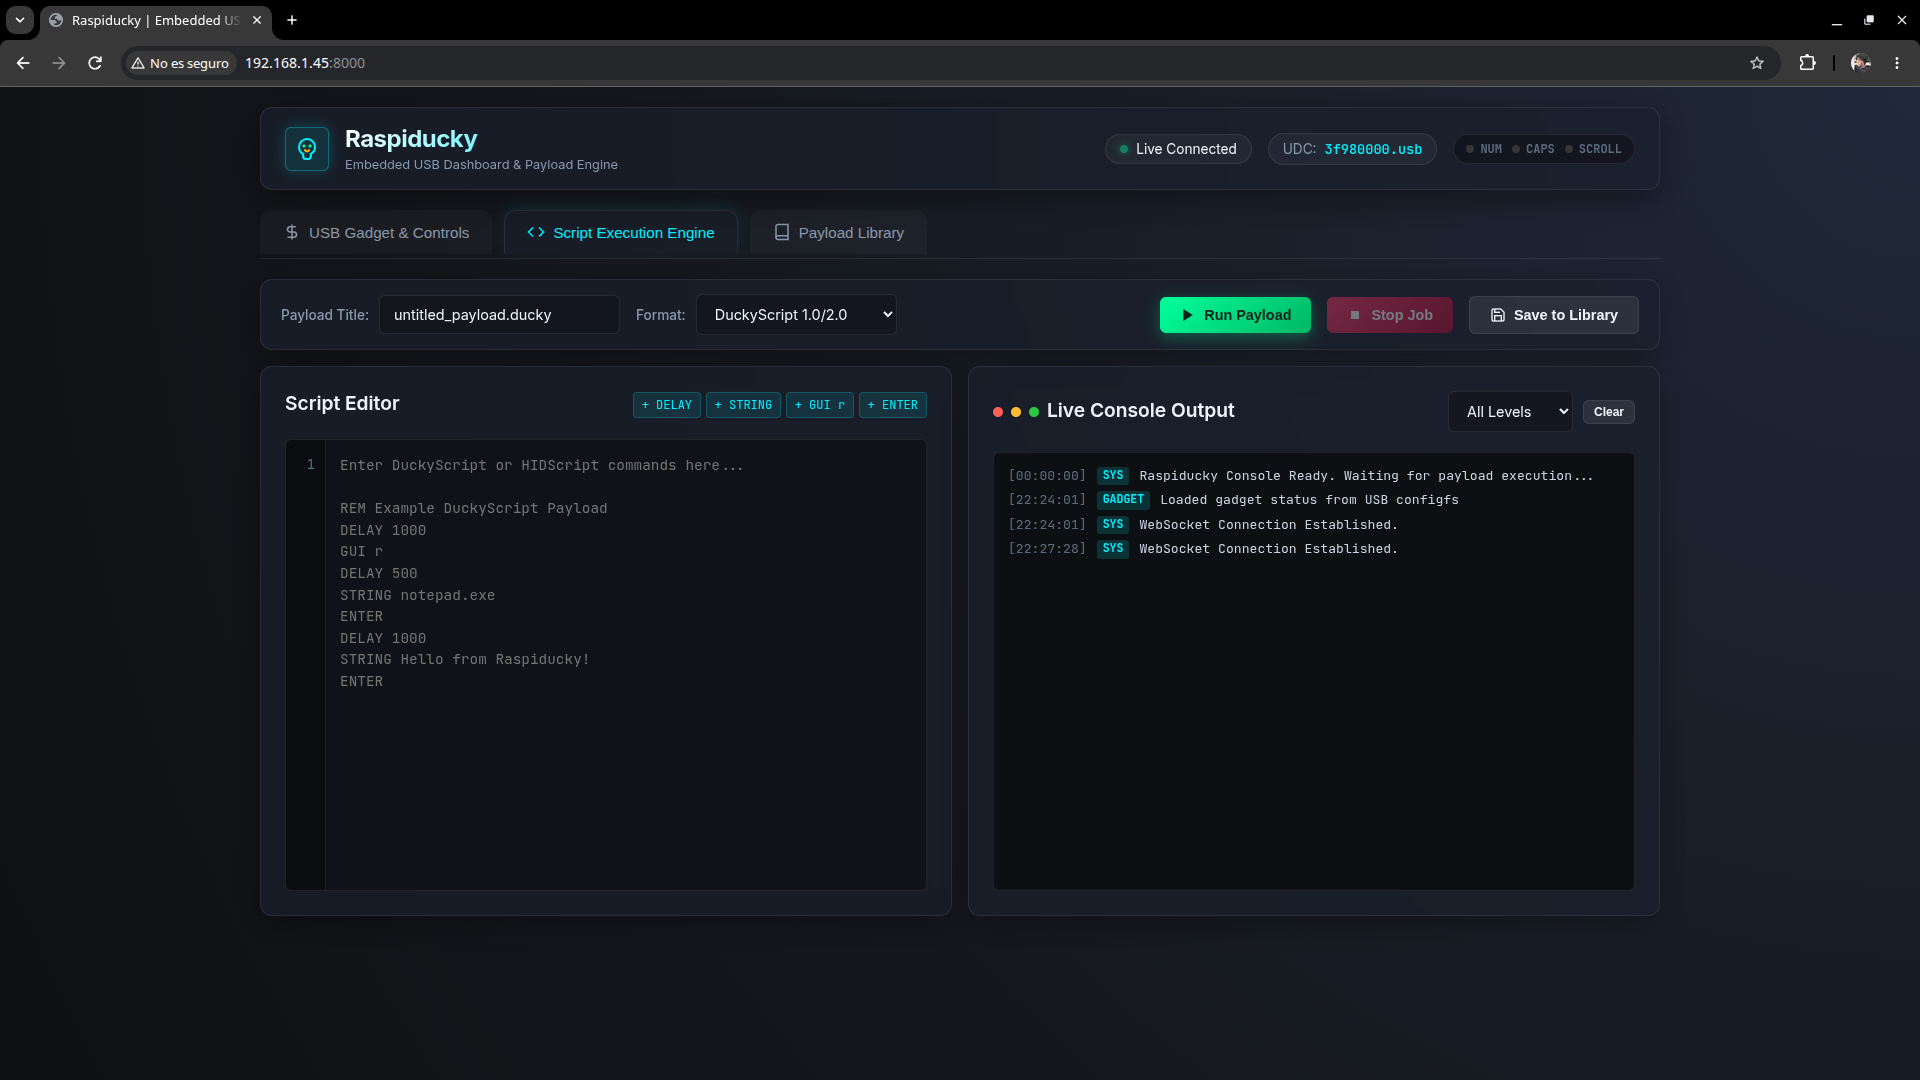Click the dollar icon on USB Gadget tab
This screenshot has height=1080, width=1920.
click(x=292, y=232)
